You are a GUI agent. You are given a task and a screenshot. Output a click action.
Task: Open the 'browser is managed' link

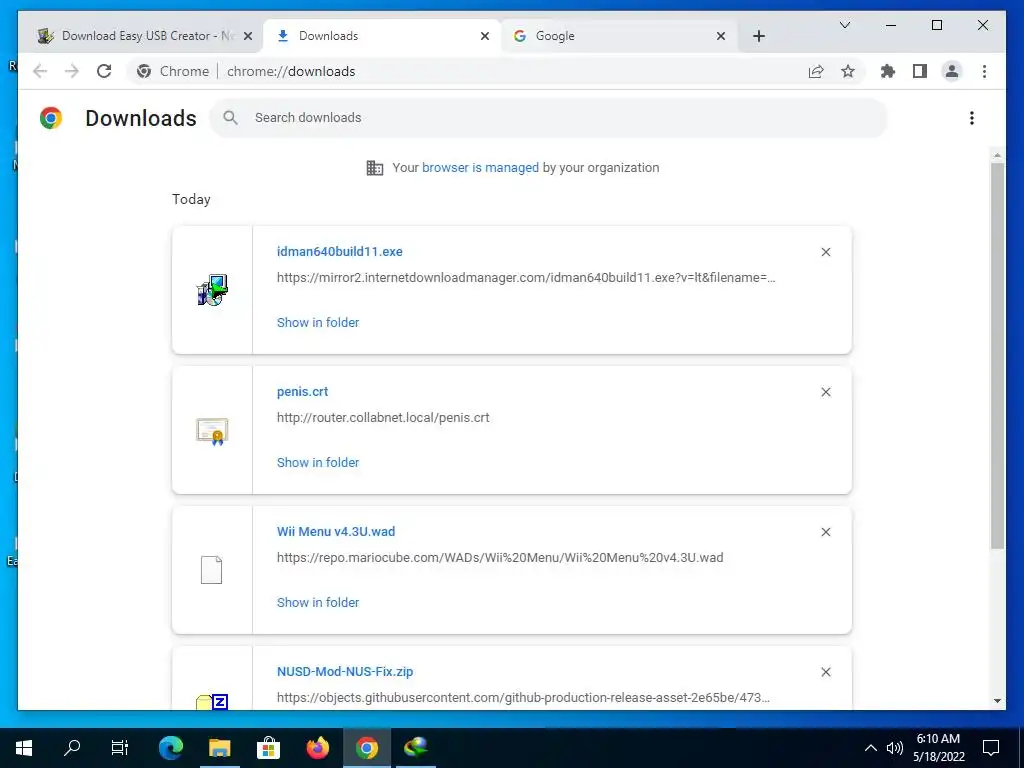[x=480, y=167]
